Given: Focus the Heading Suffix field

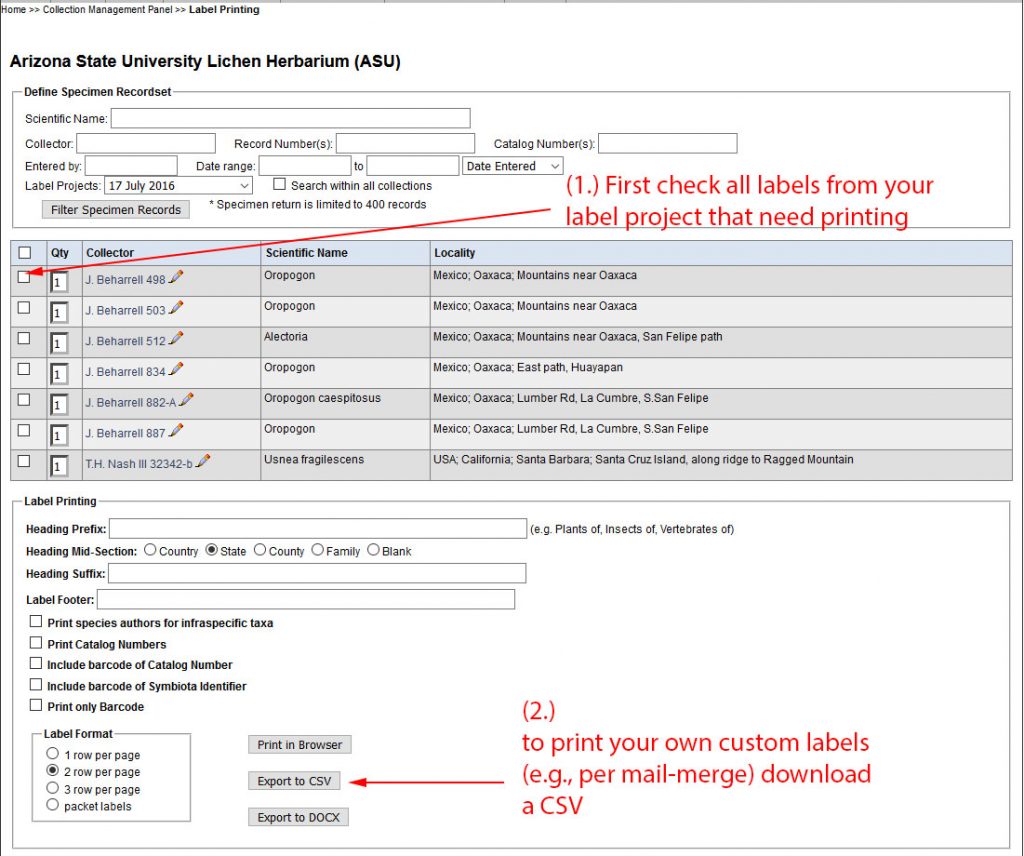Looking at the screenshot, I should tap(317, 573).
